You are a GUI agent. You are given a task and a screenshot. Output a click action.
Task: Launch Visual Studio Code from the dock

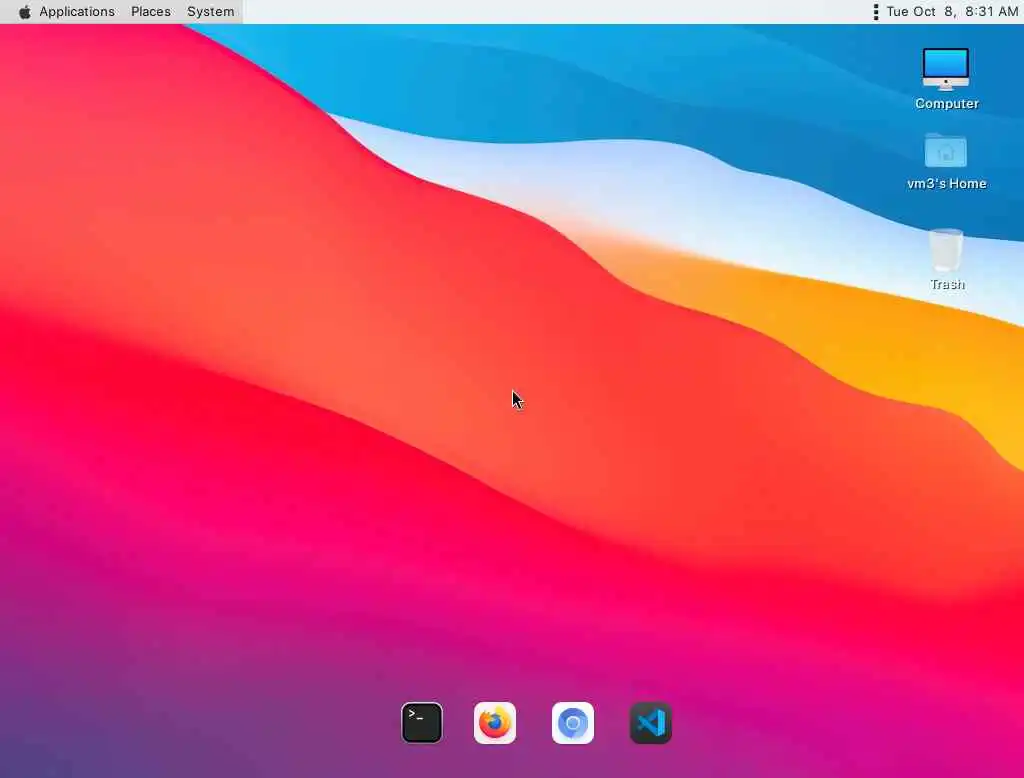[x=650, y=722]
